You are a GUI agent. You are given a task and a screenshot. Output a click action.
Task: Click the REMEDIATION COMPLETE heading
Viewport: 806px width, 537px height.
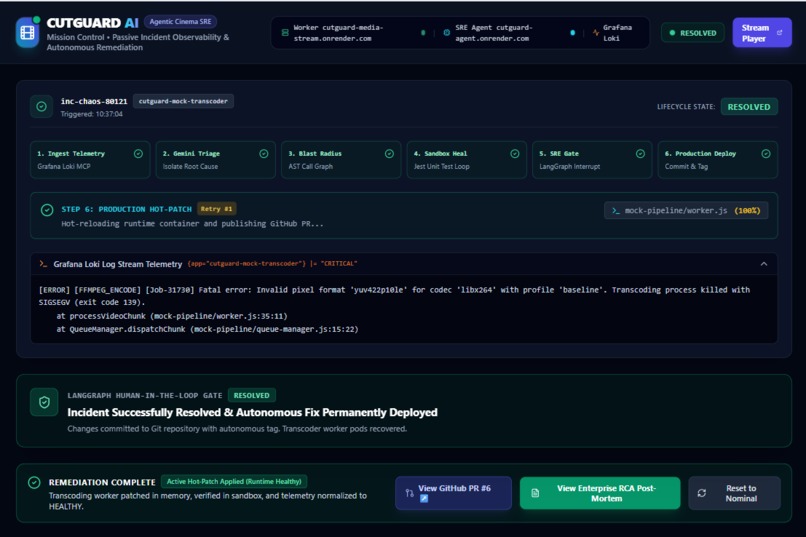(x=102, y=483)
